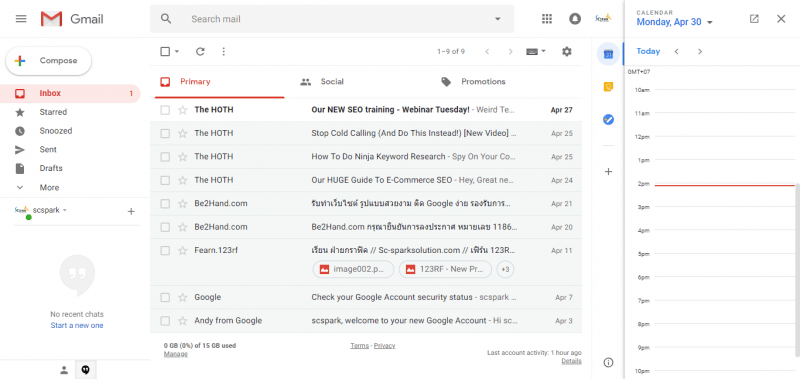
Task: Open input tools keyboard dropdown
Action: 536,52
